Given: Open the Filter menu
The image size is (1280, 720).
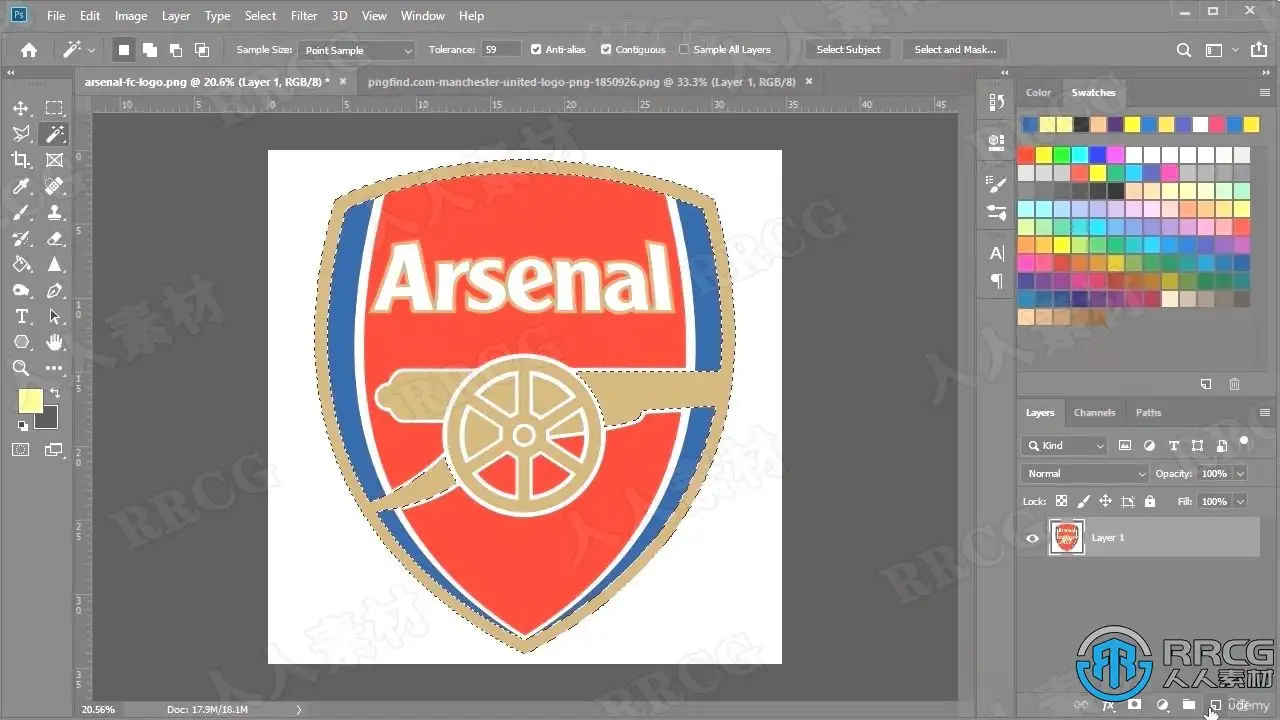Looking at the screenshot, I should 304,16.
